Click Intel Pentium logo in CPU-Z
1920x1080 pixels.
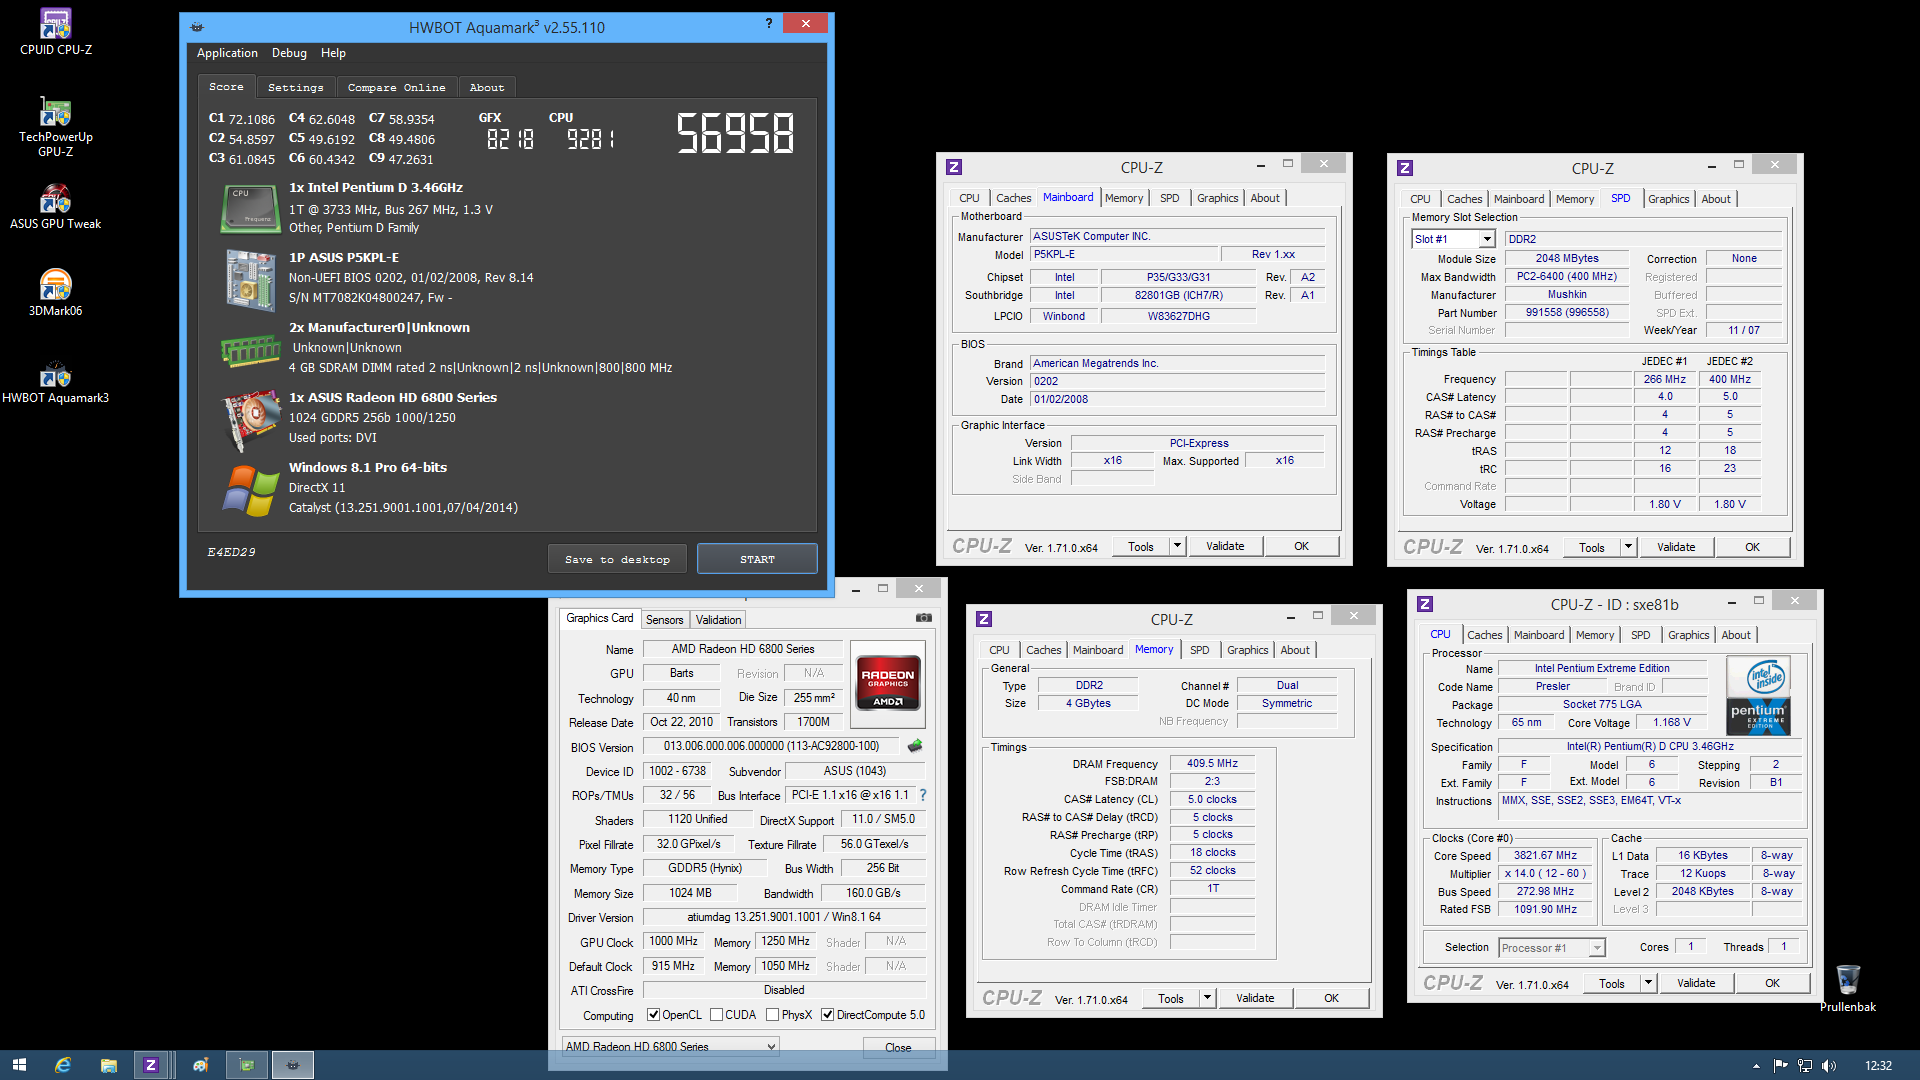pos(1759,695)
